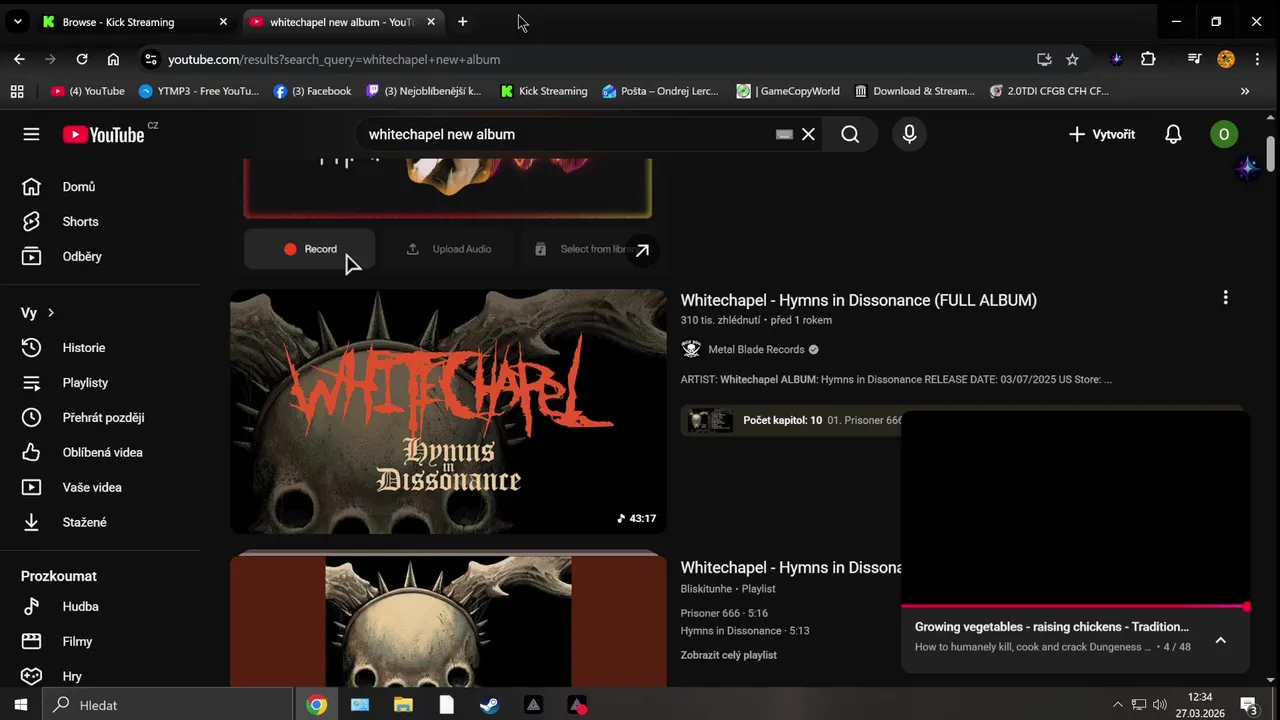This screenshot has height=720, width=1280.
Task: Click the miniplayer video area
Action: click(1075, 507)
